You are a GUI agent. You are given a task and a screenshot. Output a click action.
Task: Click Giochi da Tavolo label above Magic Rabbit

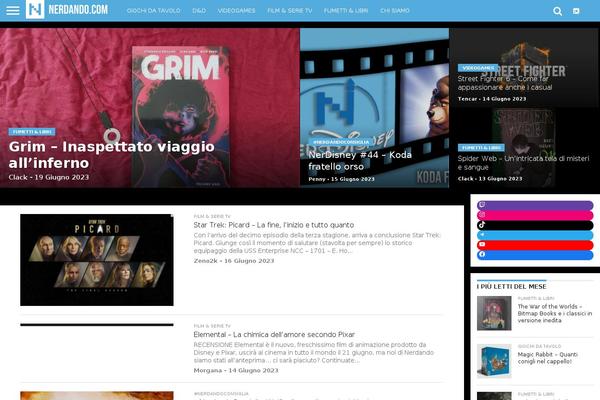coord(539,346)
